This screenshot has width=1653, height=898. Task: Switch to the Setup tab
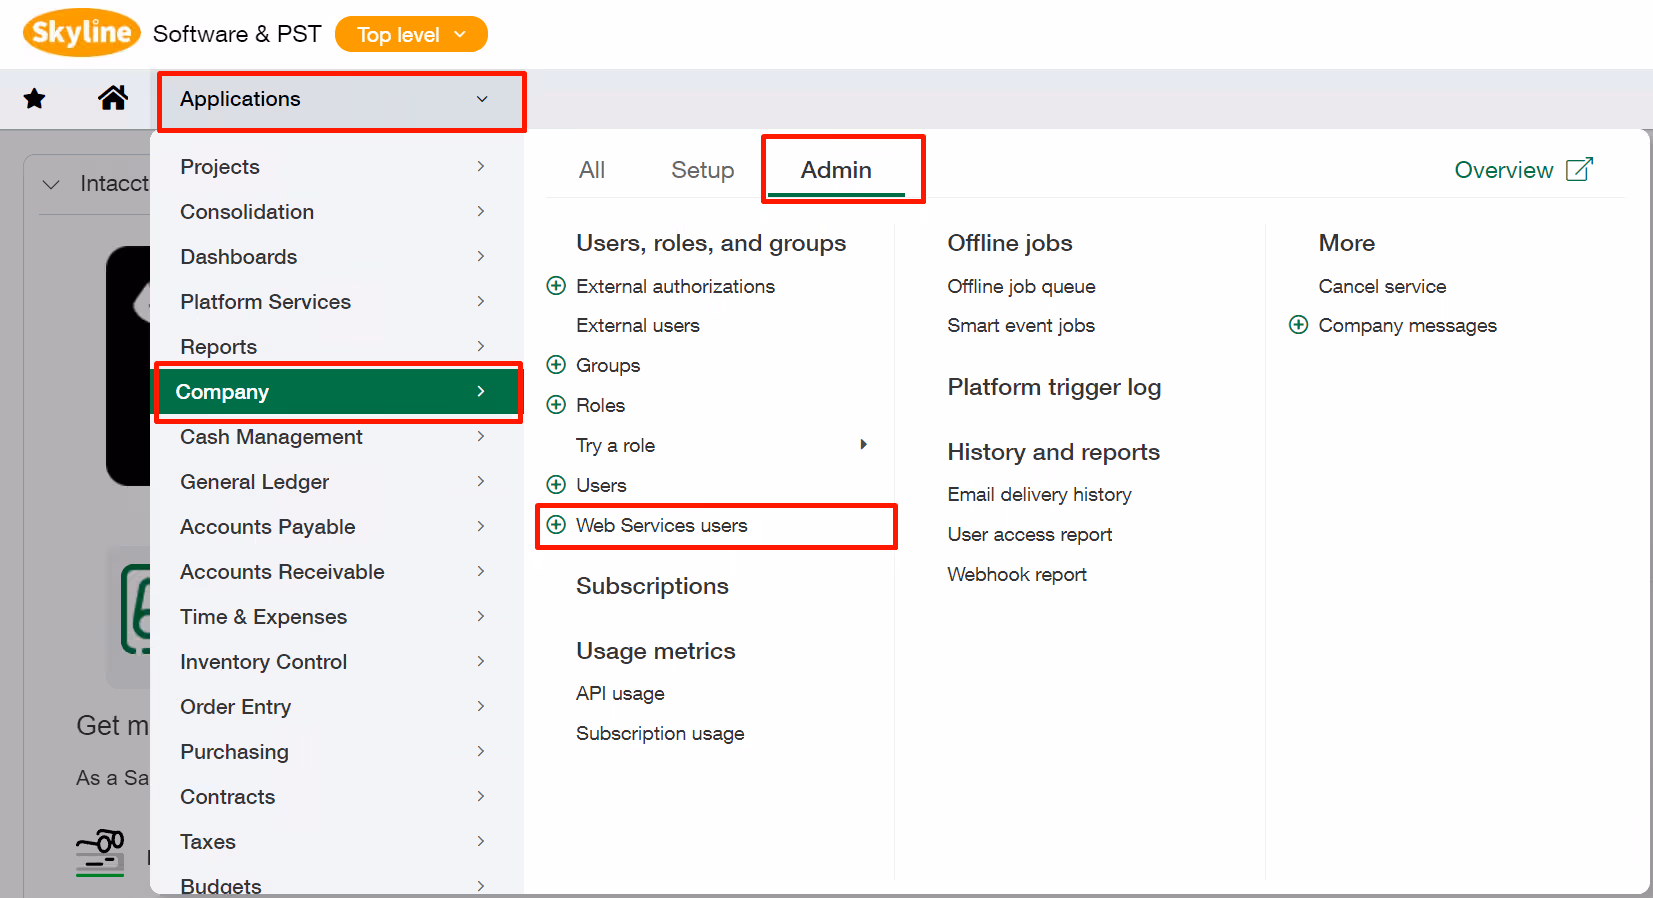tap(702, 170)
